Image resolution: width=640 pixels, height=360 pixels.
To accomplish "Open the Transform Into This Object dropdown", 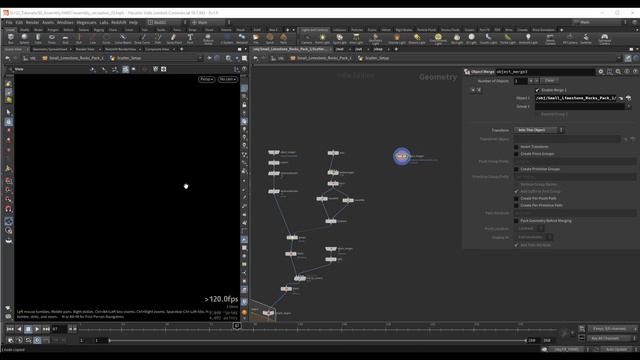I will click(x=539, y=130).
